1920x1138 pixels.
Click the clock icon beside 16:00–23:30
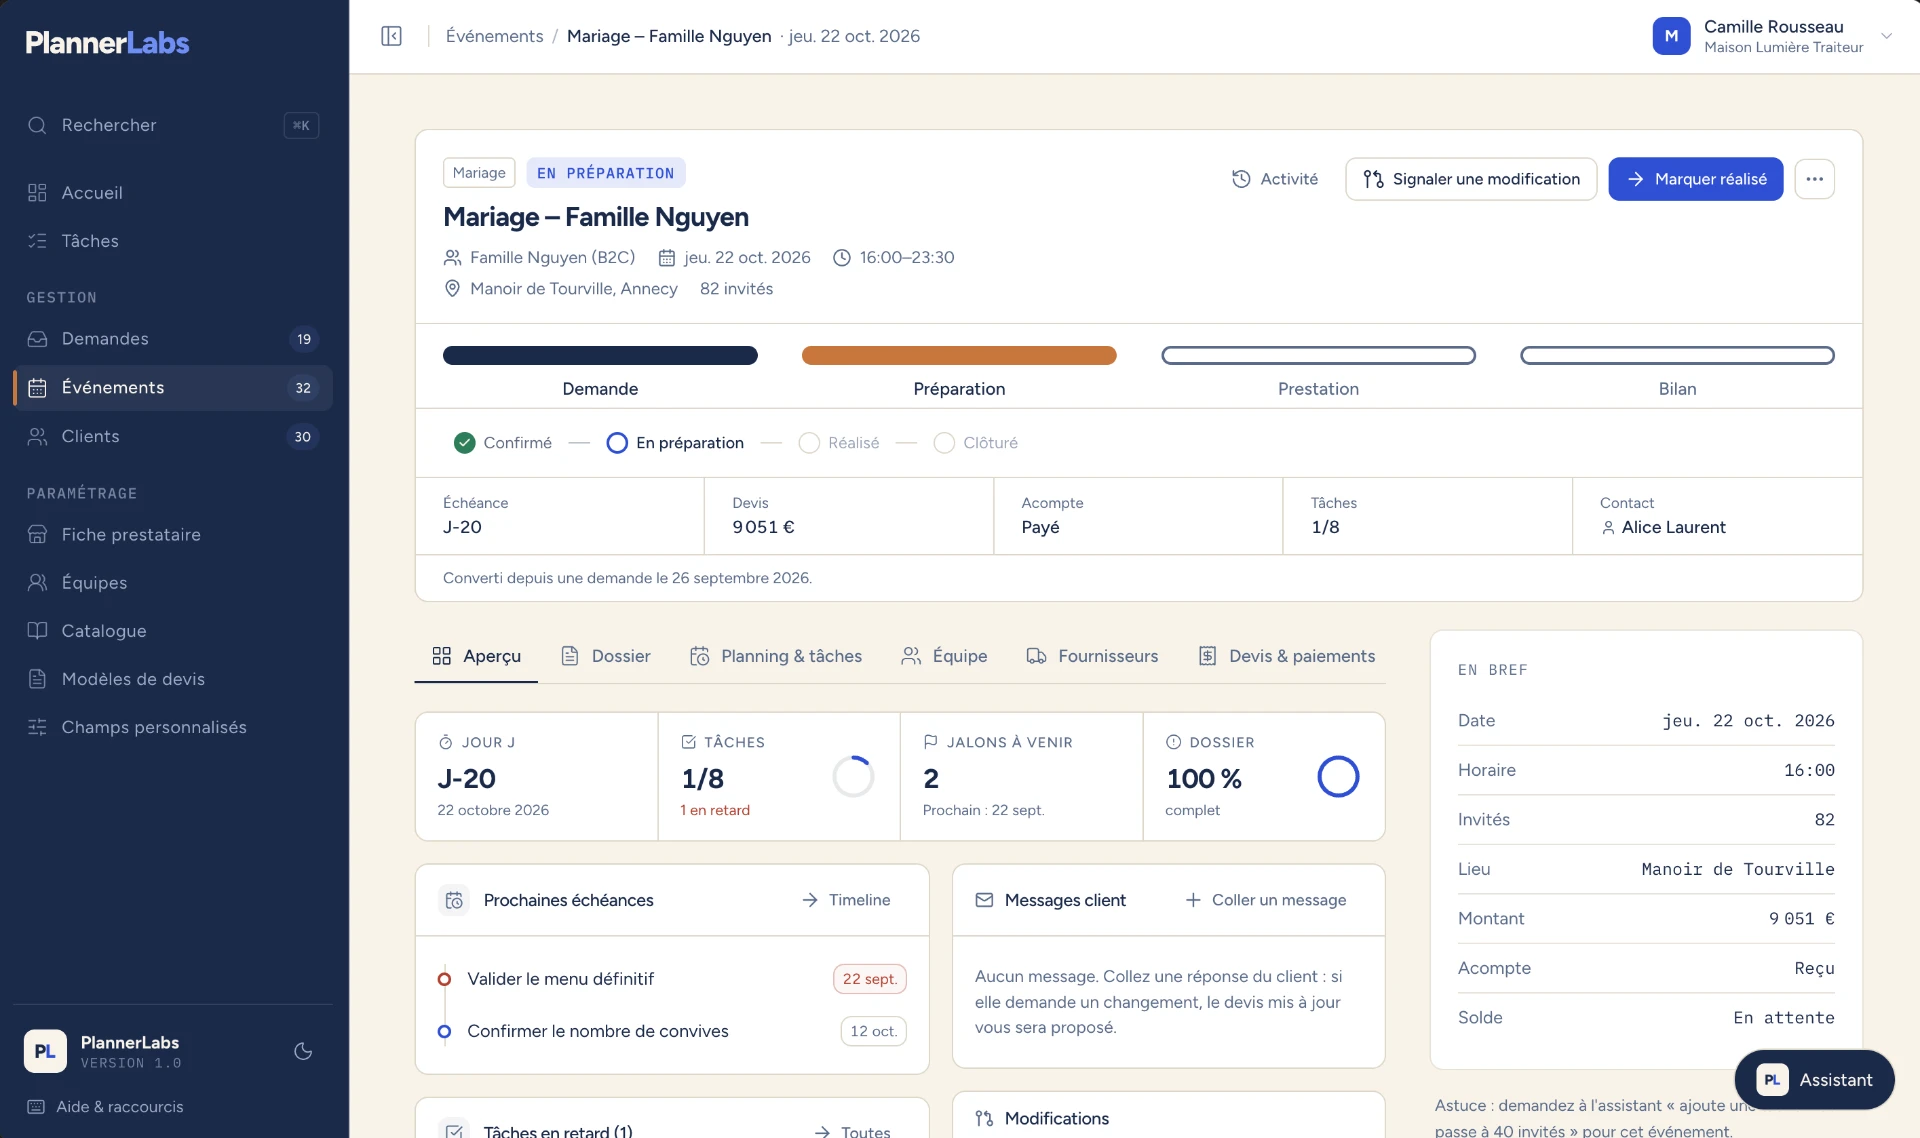[x=842, y=258]
